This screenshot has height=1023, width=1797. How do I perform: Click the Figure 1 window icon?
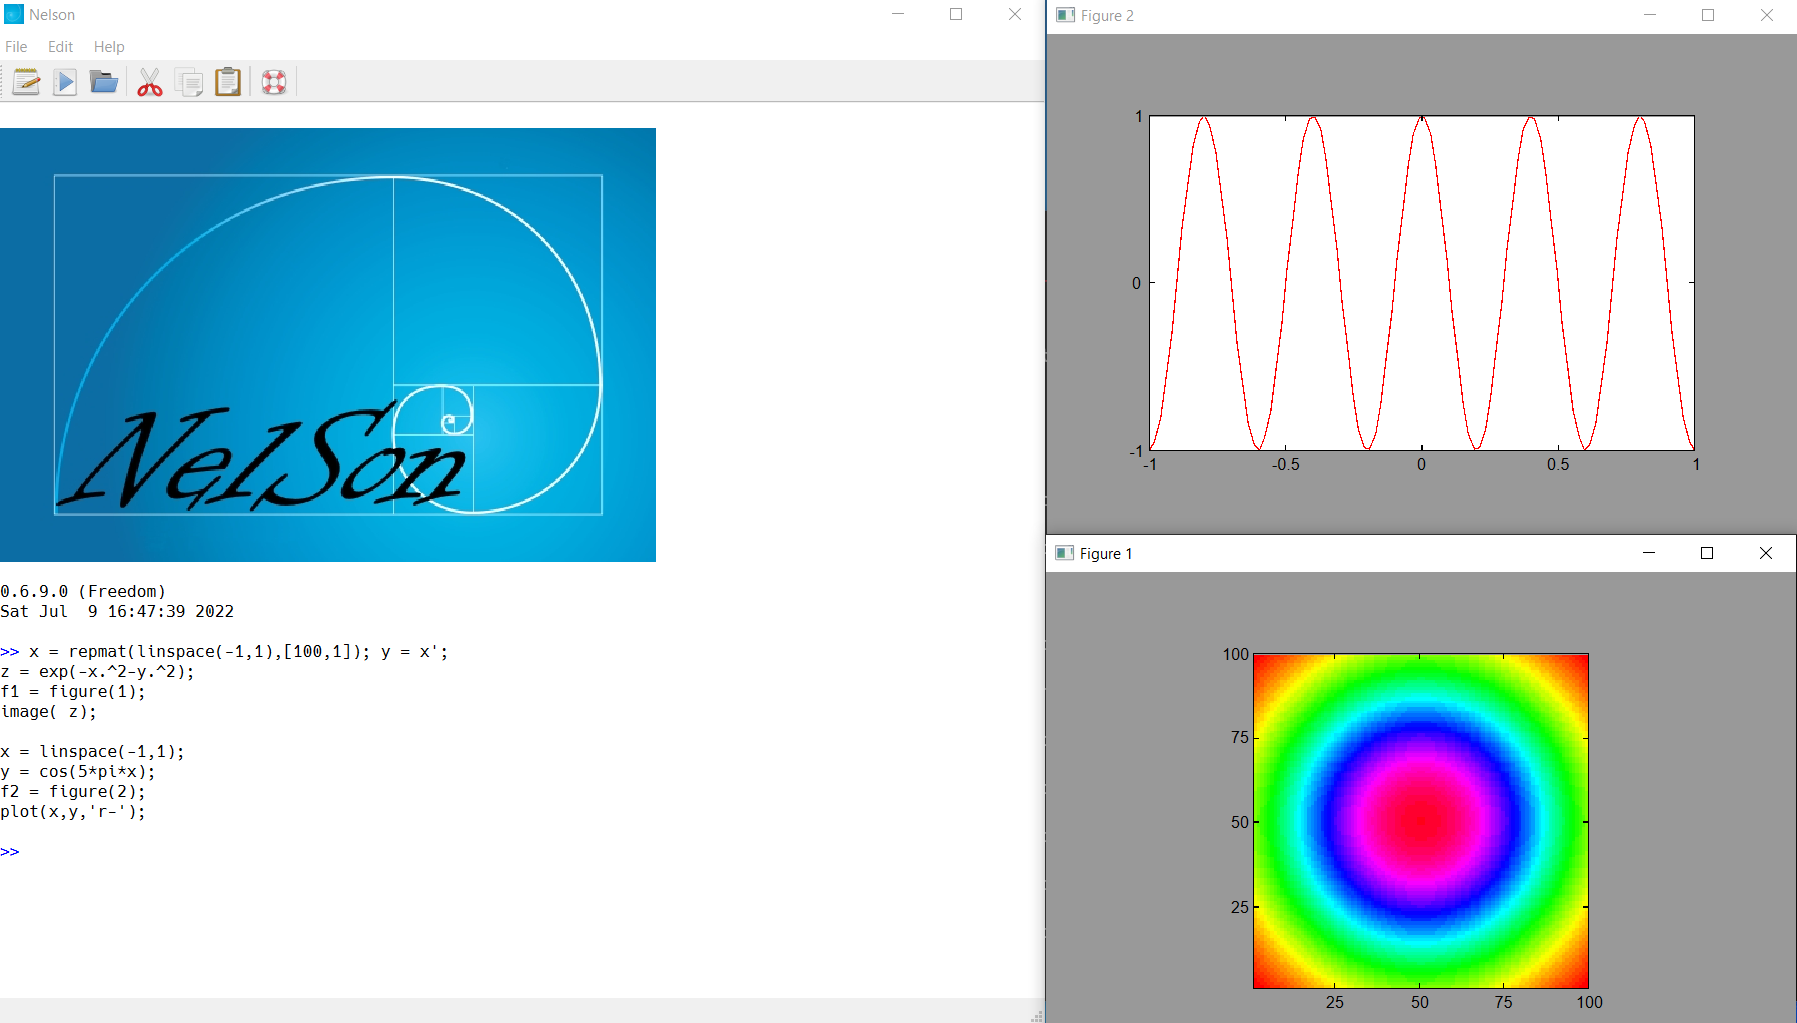1065,553
